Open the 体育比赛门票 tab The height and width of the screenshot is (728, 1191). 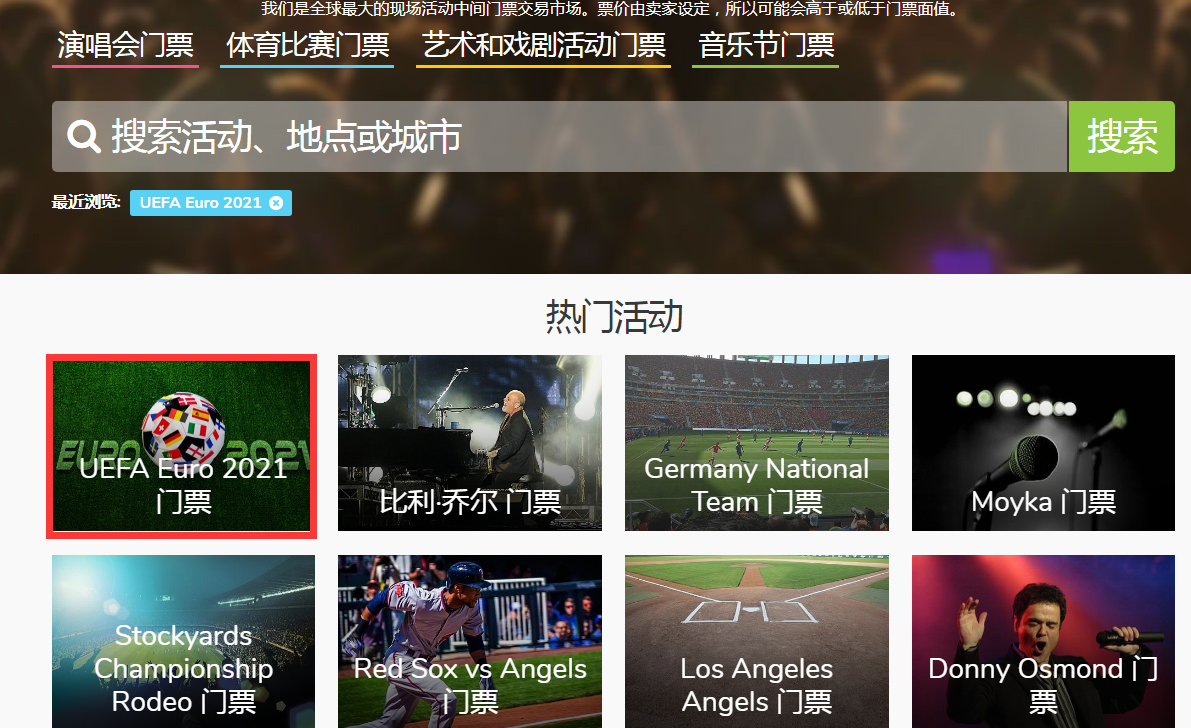point(307,46)
